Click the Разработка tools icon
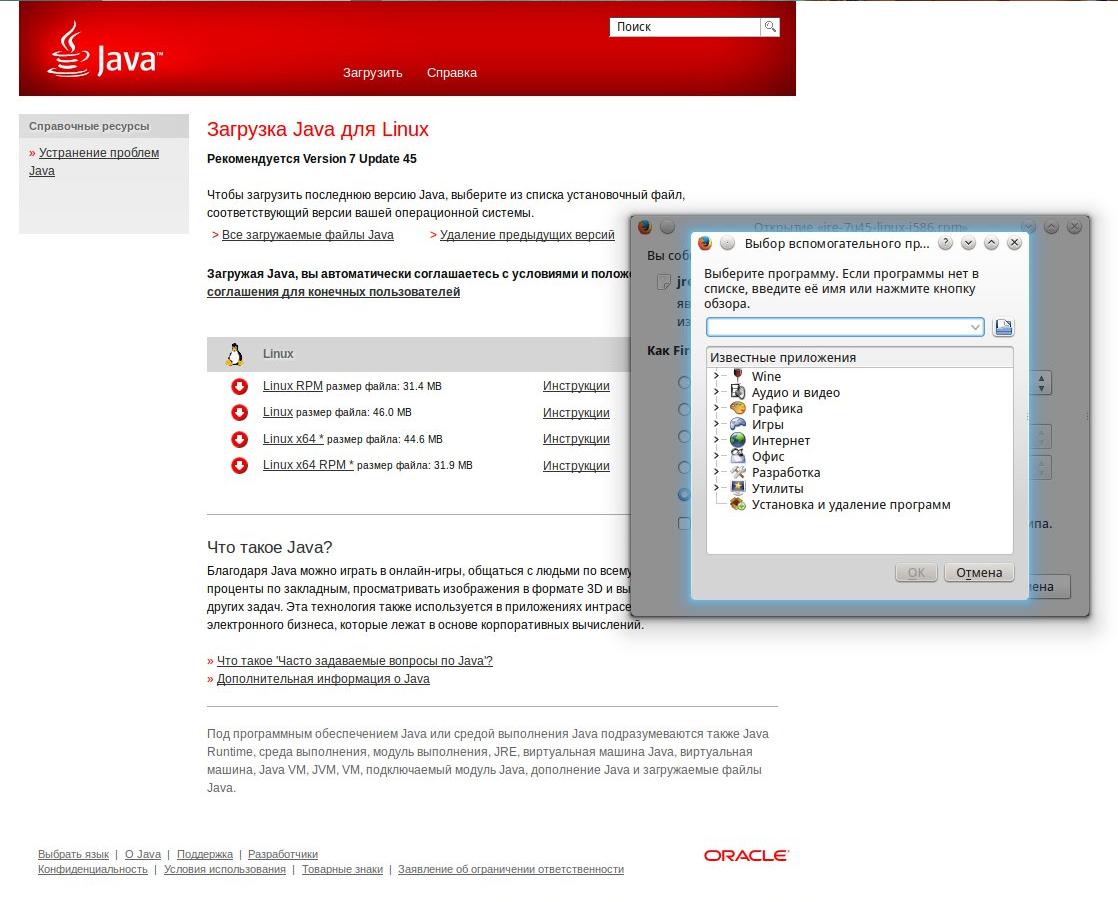Screen dimensions: 1118x902 (738, 472)
